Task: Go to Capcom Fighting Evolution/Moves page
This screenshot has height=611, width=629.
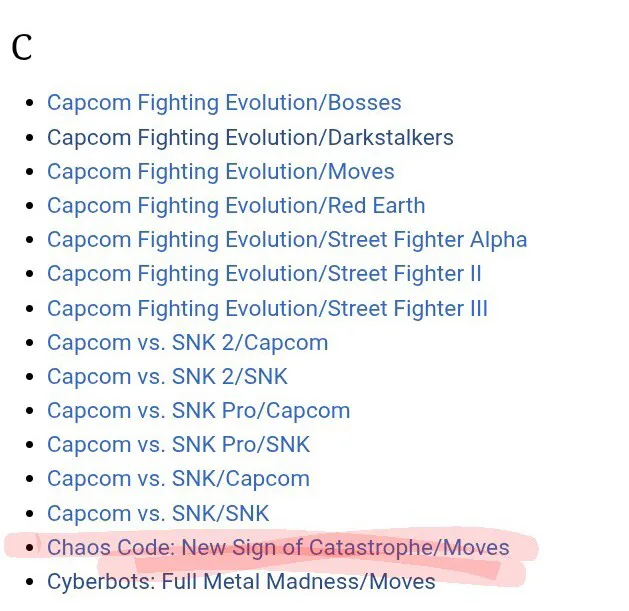Action: click(x=220, y=171)
